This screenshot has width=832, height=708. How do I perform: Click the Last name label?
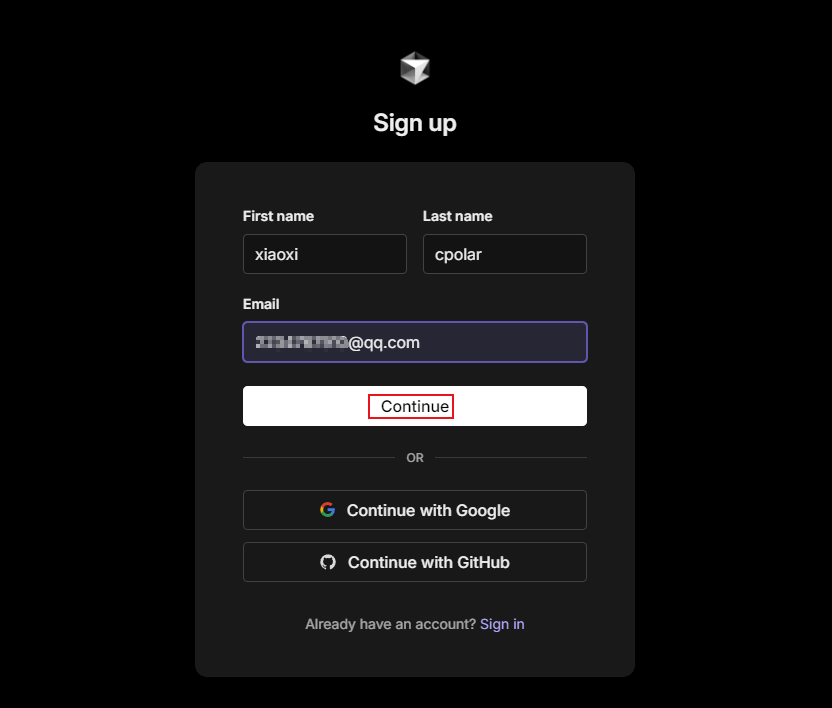point(457,216)
